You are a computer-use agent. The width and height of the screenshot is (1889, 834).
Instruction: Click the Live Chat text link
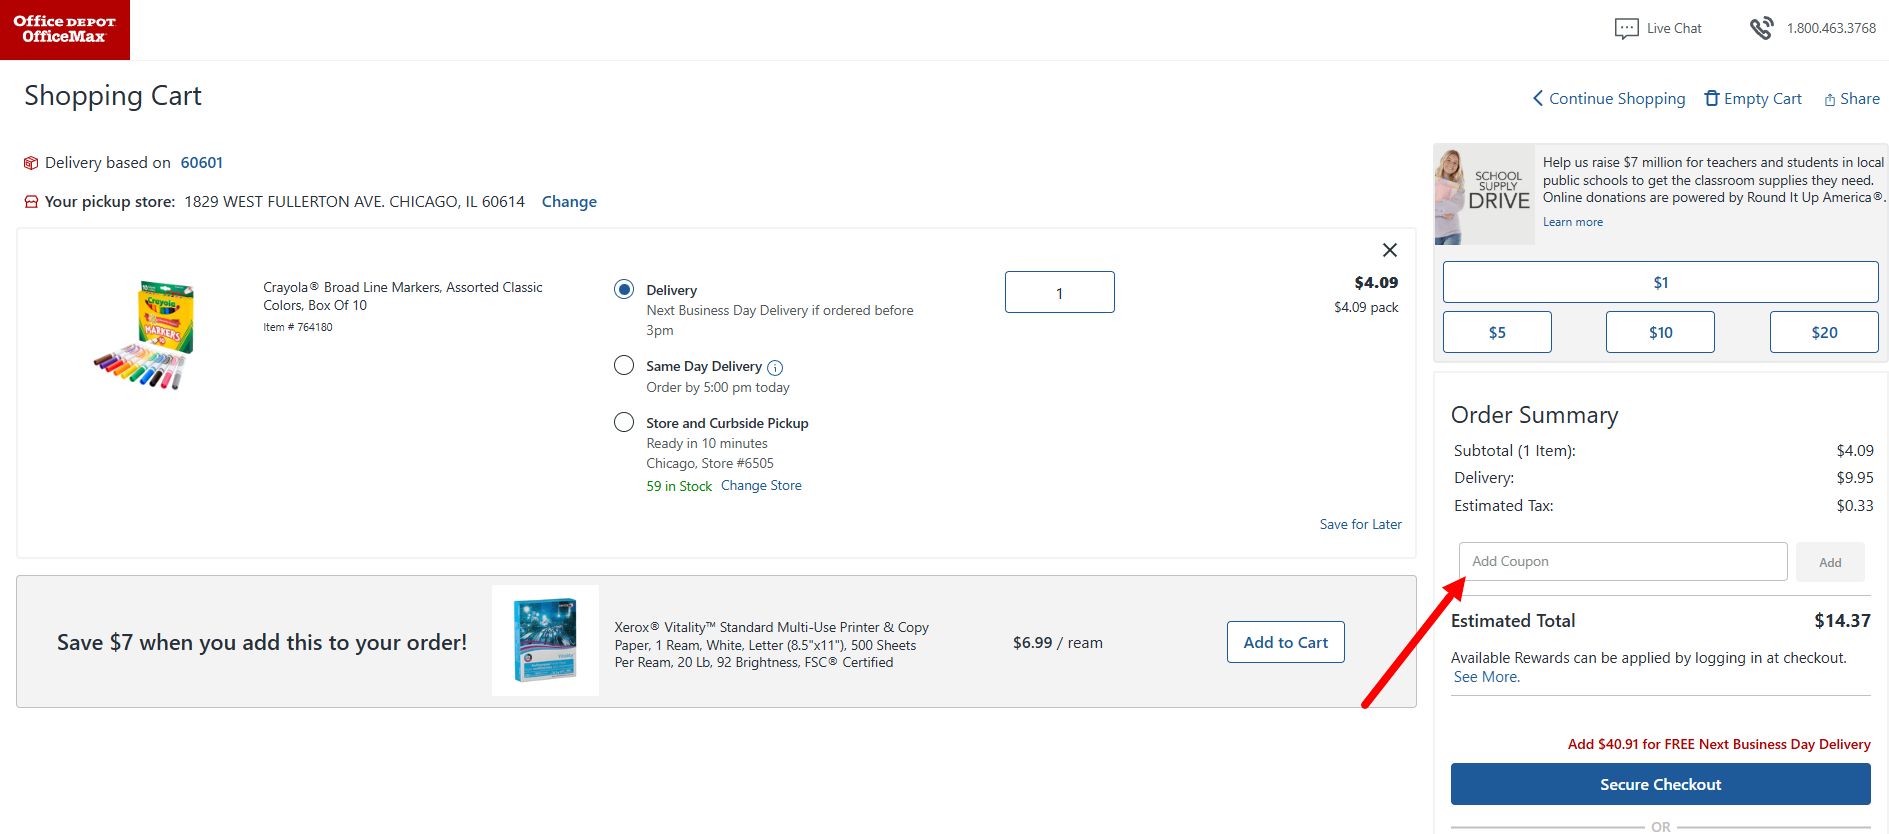click(1674, 28)
